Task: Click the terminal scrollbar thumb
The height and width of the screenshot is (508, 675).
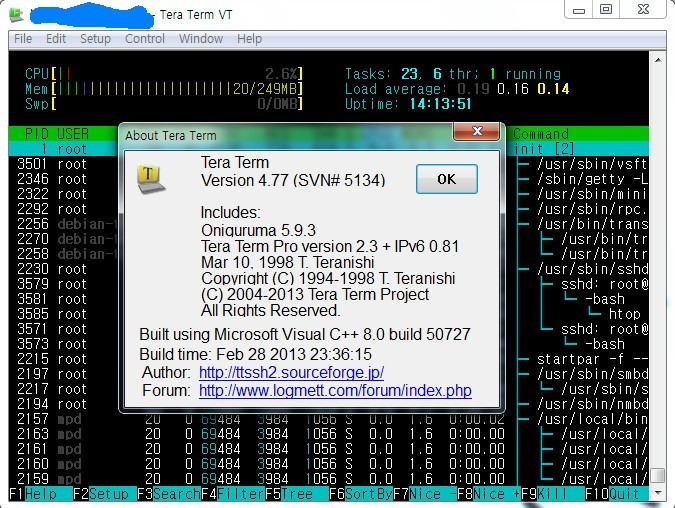Action: point(658,476)
